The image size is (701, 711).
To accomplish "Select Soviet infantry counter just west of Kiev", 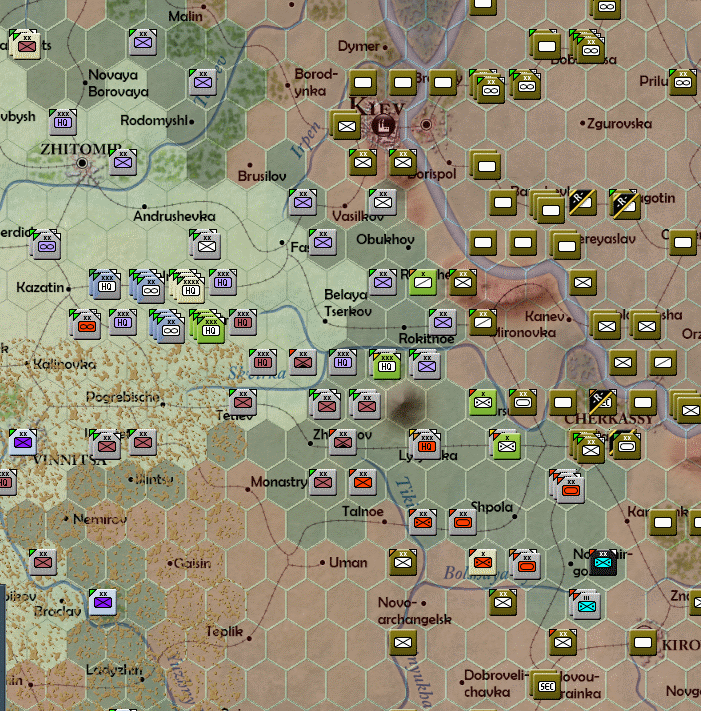I will click(347, 127).
